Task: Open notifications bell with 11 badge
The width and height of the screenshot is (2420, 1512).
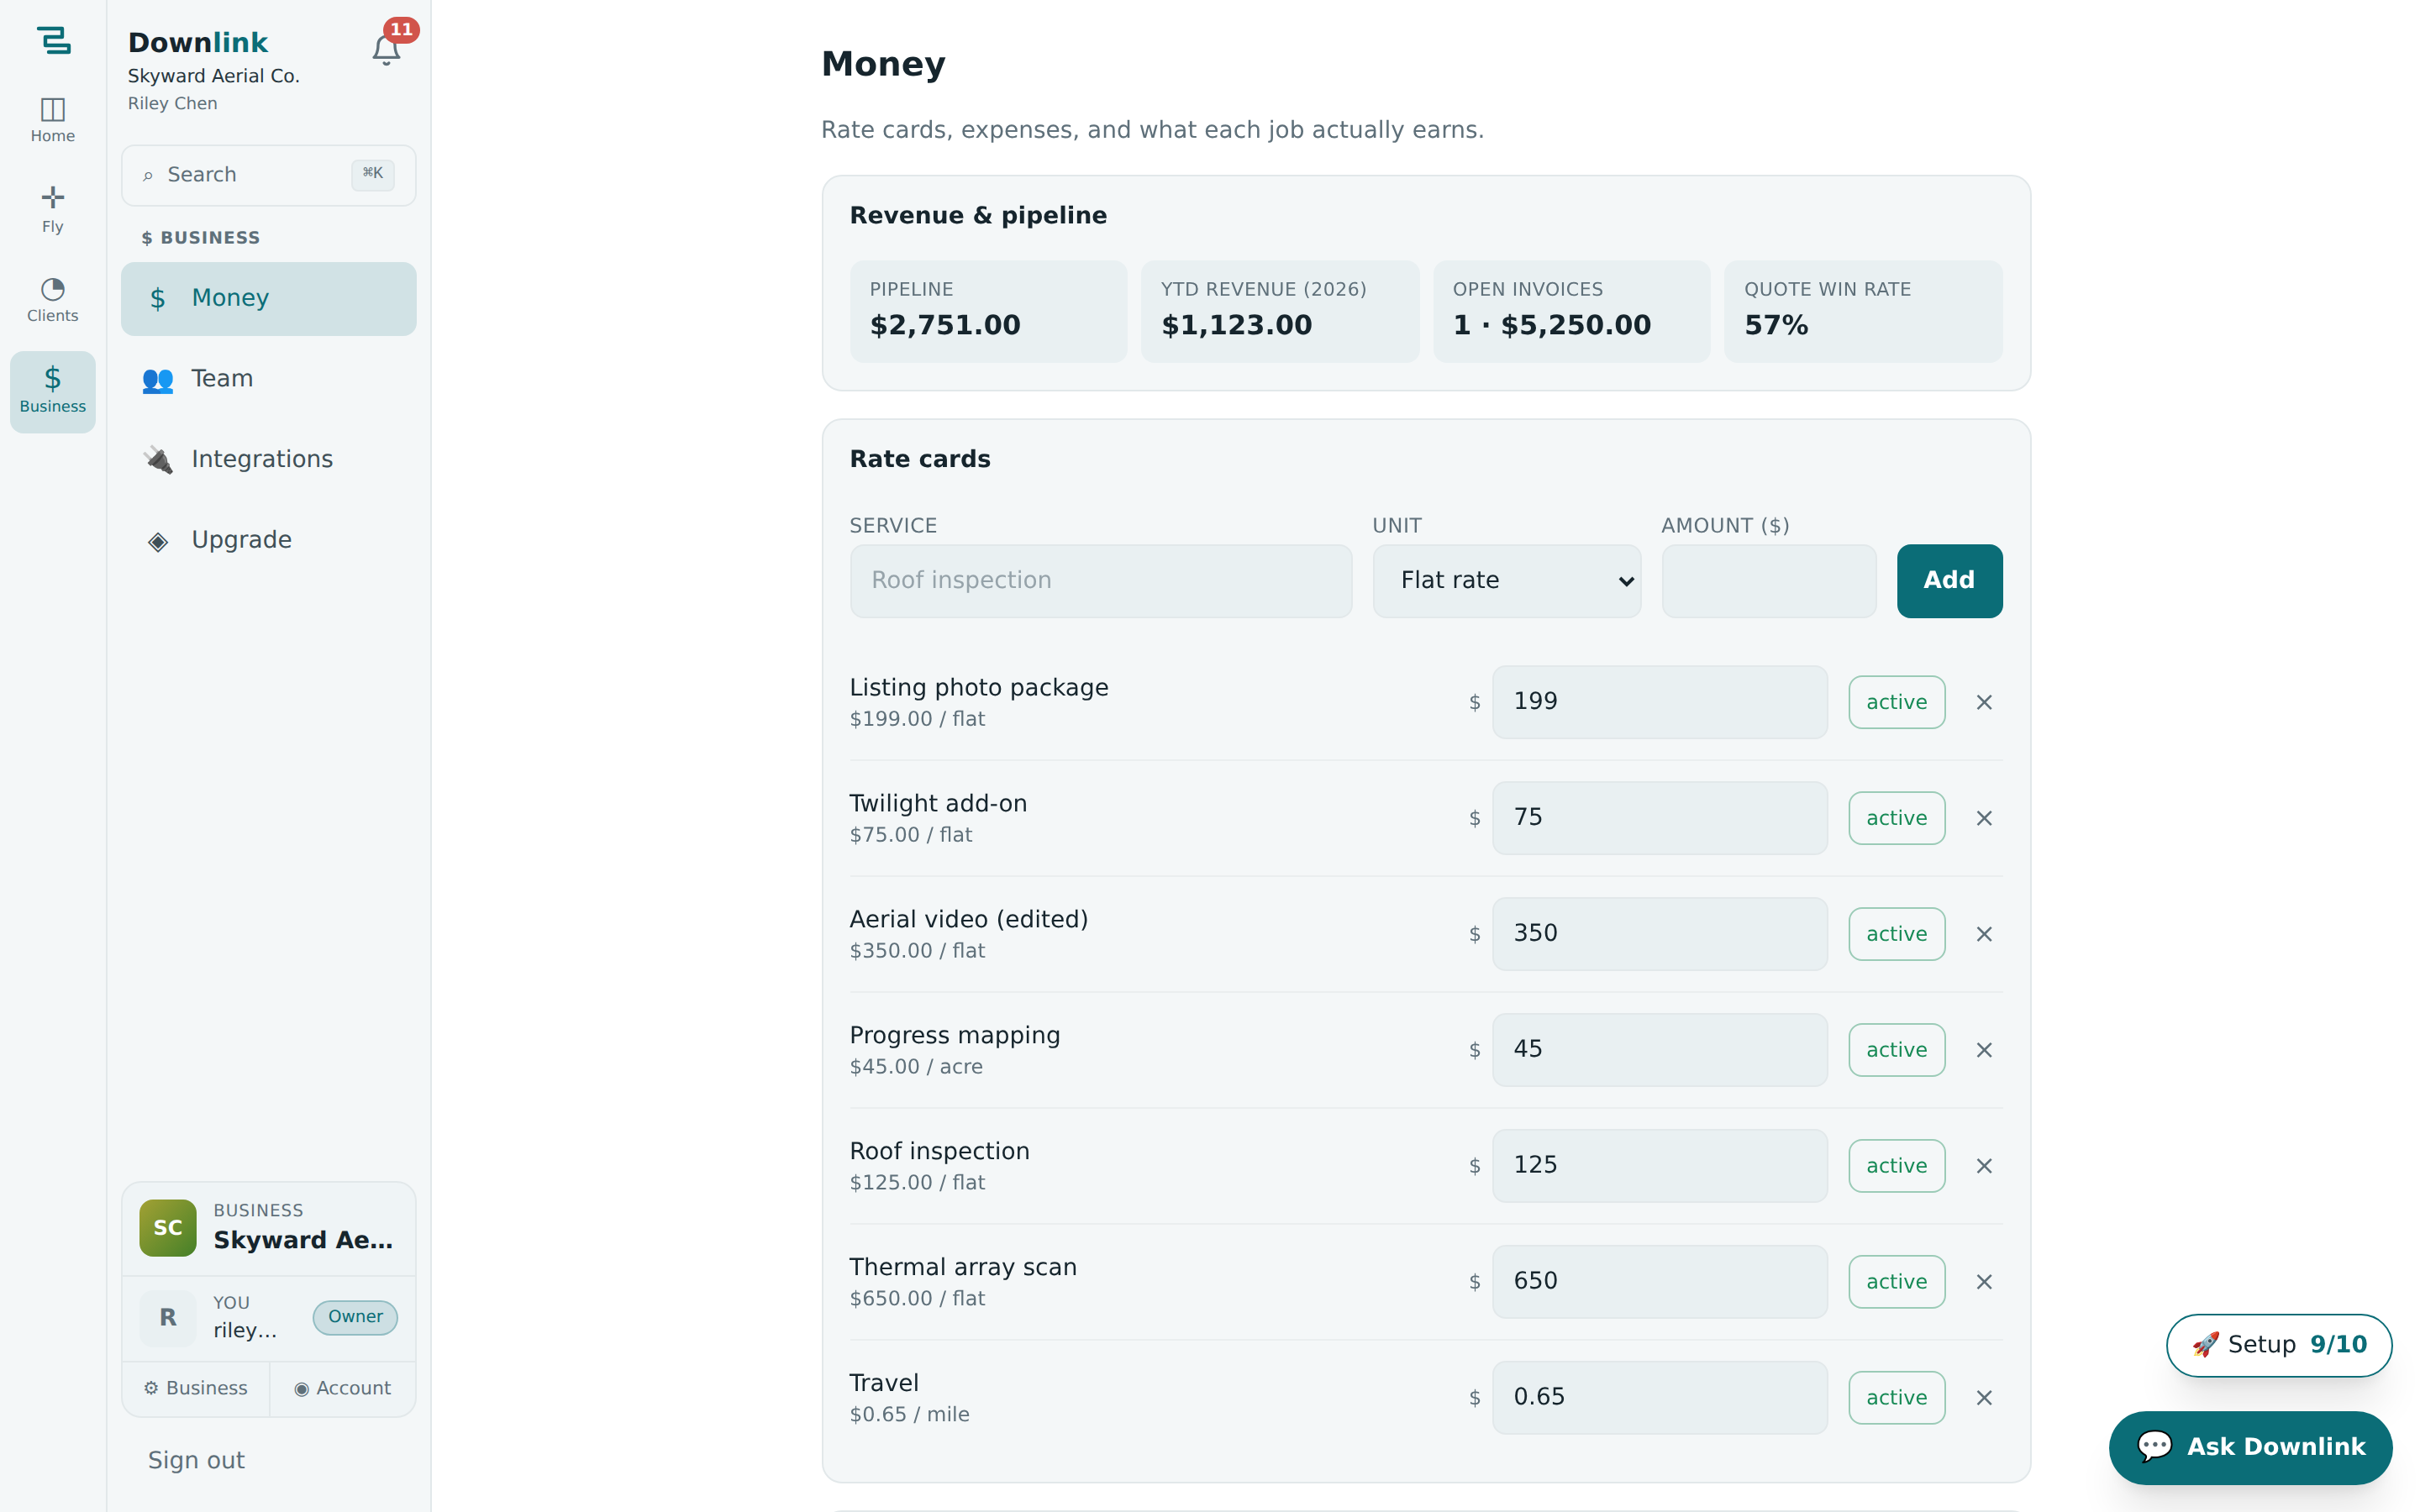Action: pyautogui.click(x=387, y=48)
